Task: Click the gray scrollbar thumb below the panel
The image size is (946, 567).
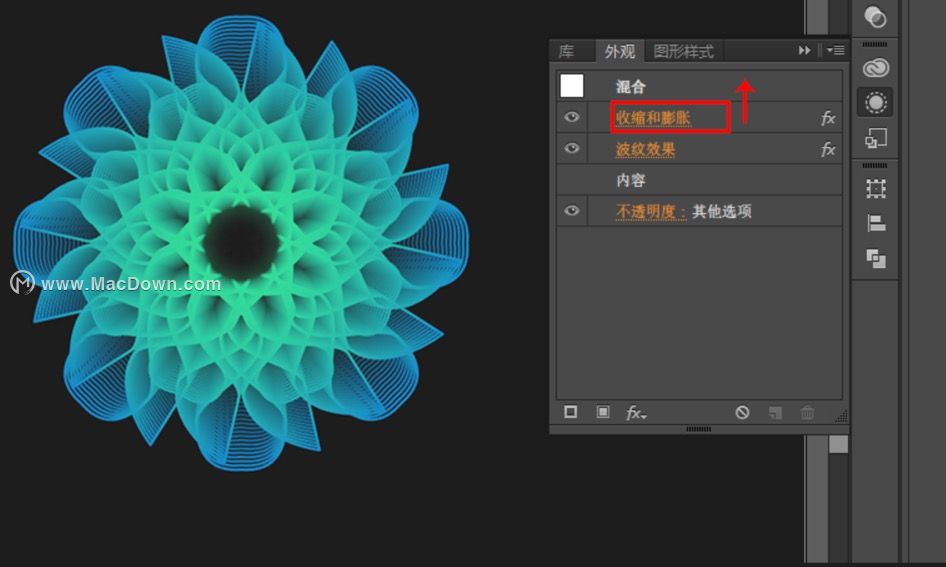Action: (x=838, y=445)
